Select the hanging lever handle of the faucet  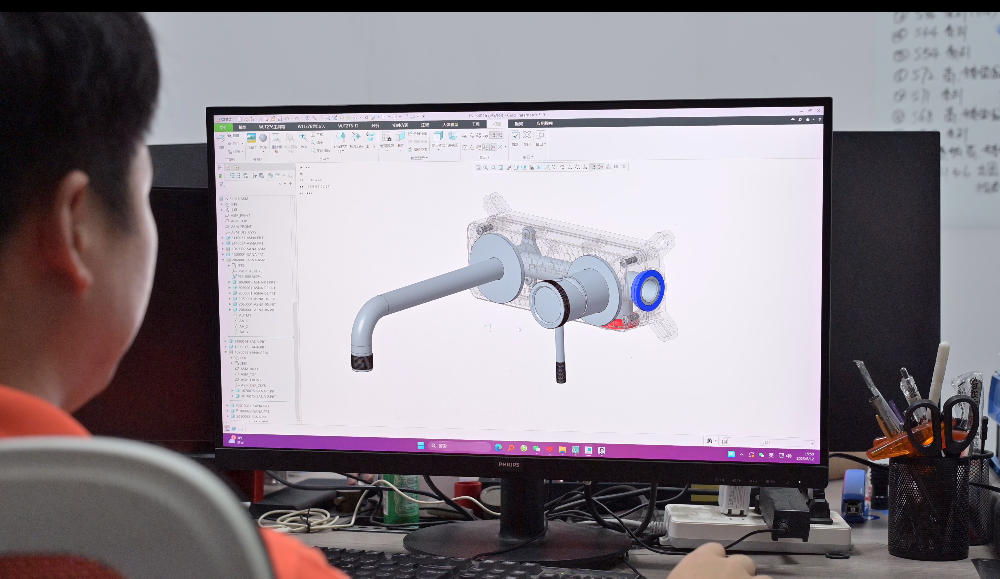tap(560, 355)
